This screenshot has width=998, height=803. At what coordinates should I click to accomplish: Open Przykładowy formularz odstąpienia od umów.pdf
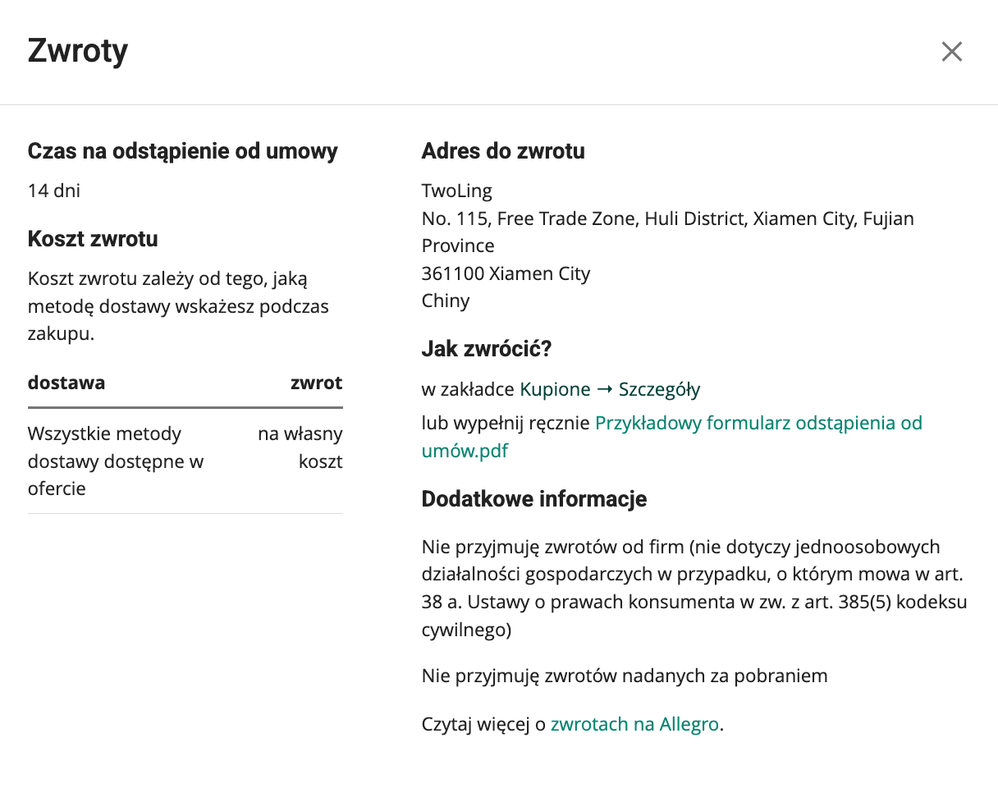coord(672,436)
